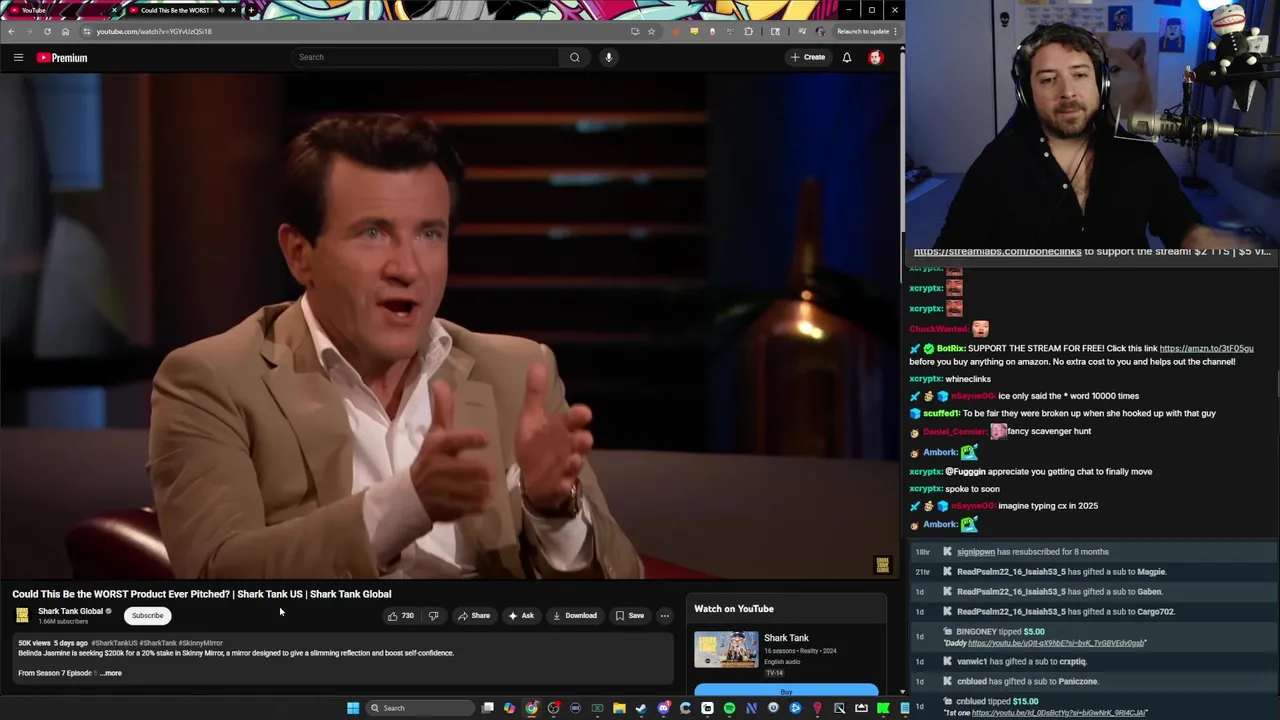Viewport: 1280px width, 720px height.
Task: Click the 'Watch on YouTube' heading
Action: [734, 609]
